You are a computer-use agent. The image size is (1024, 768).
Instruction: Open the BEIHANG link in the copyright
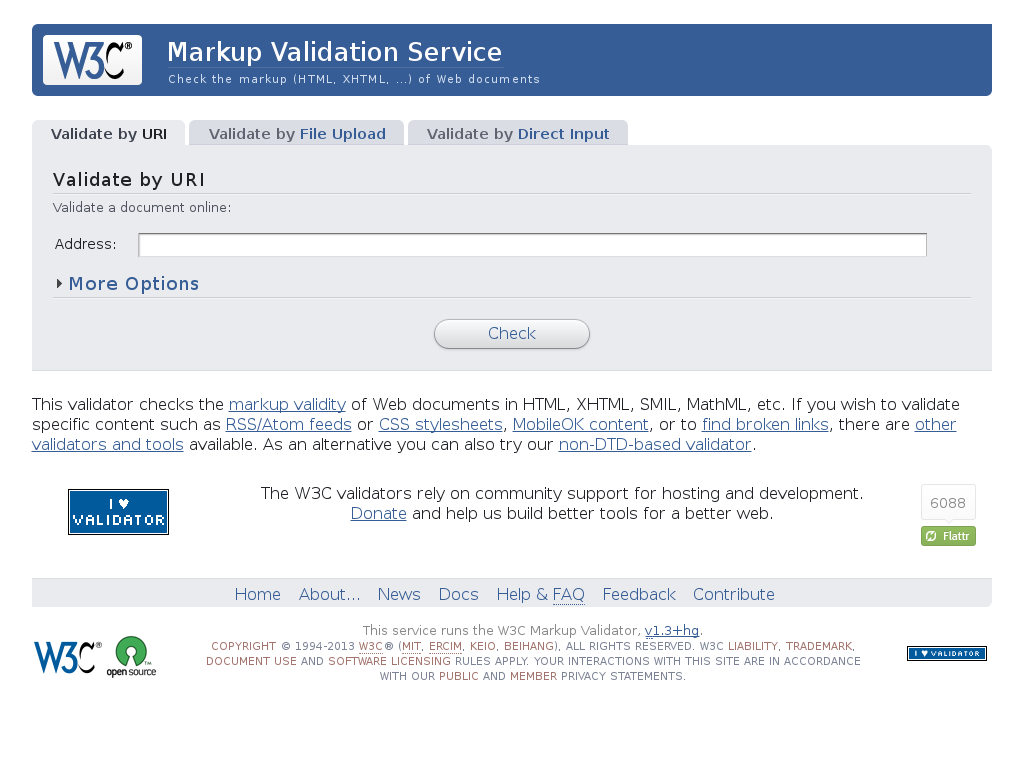tap(530, 646)
